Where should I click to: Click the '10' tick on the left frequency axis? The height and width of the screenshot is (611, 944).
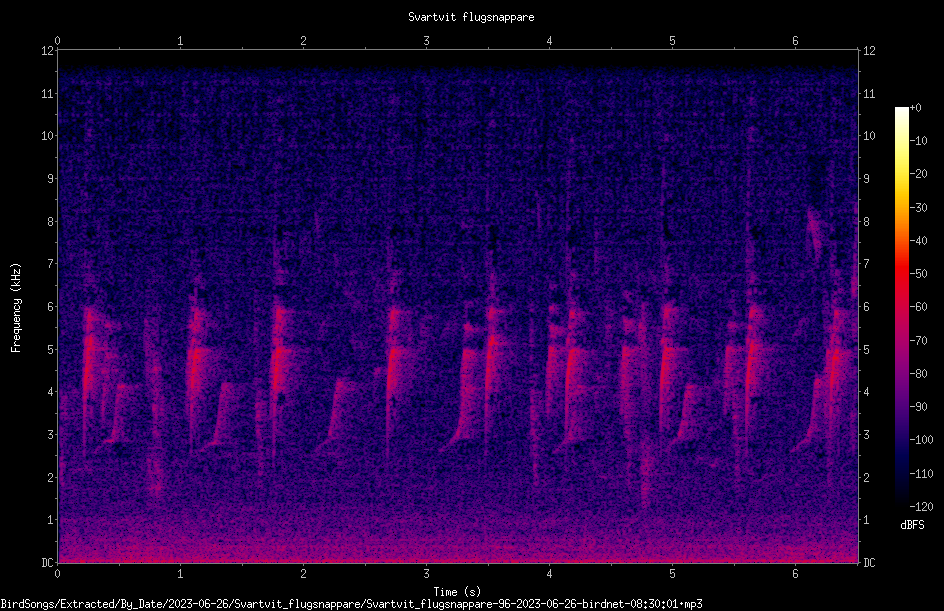coord(47,136)
